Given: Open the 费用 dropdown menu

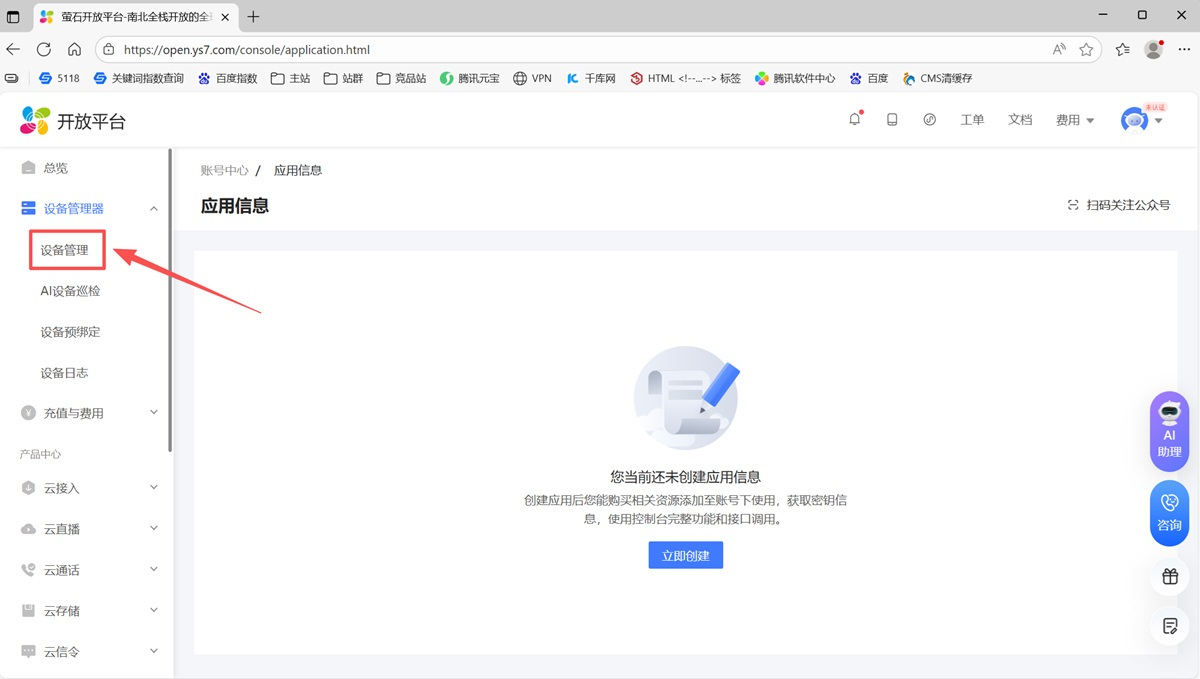Looking at the screenshot, I should [1074, 119].
